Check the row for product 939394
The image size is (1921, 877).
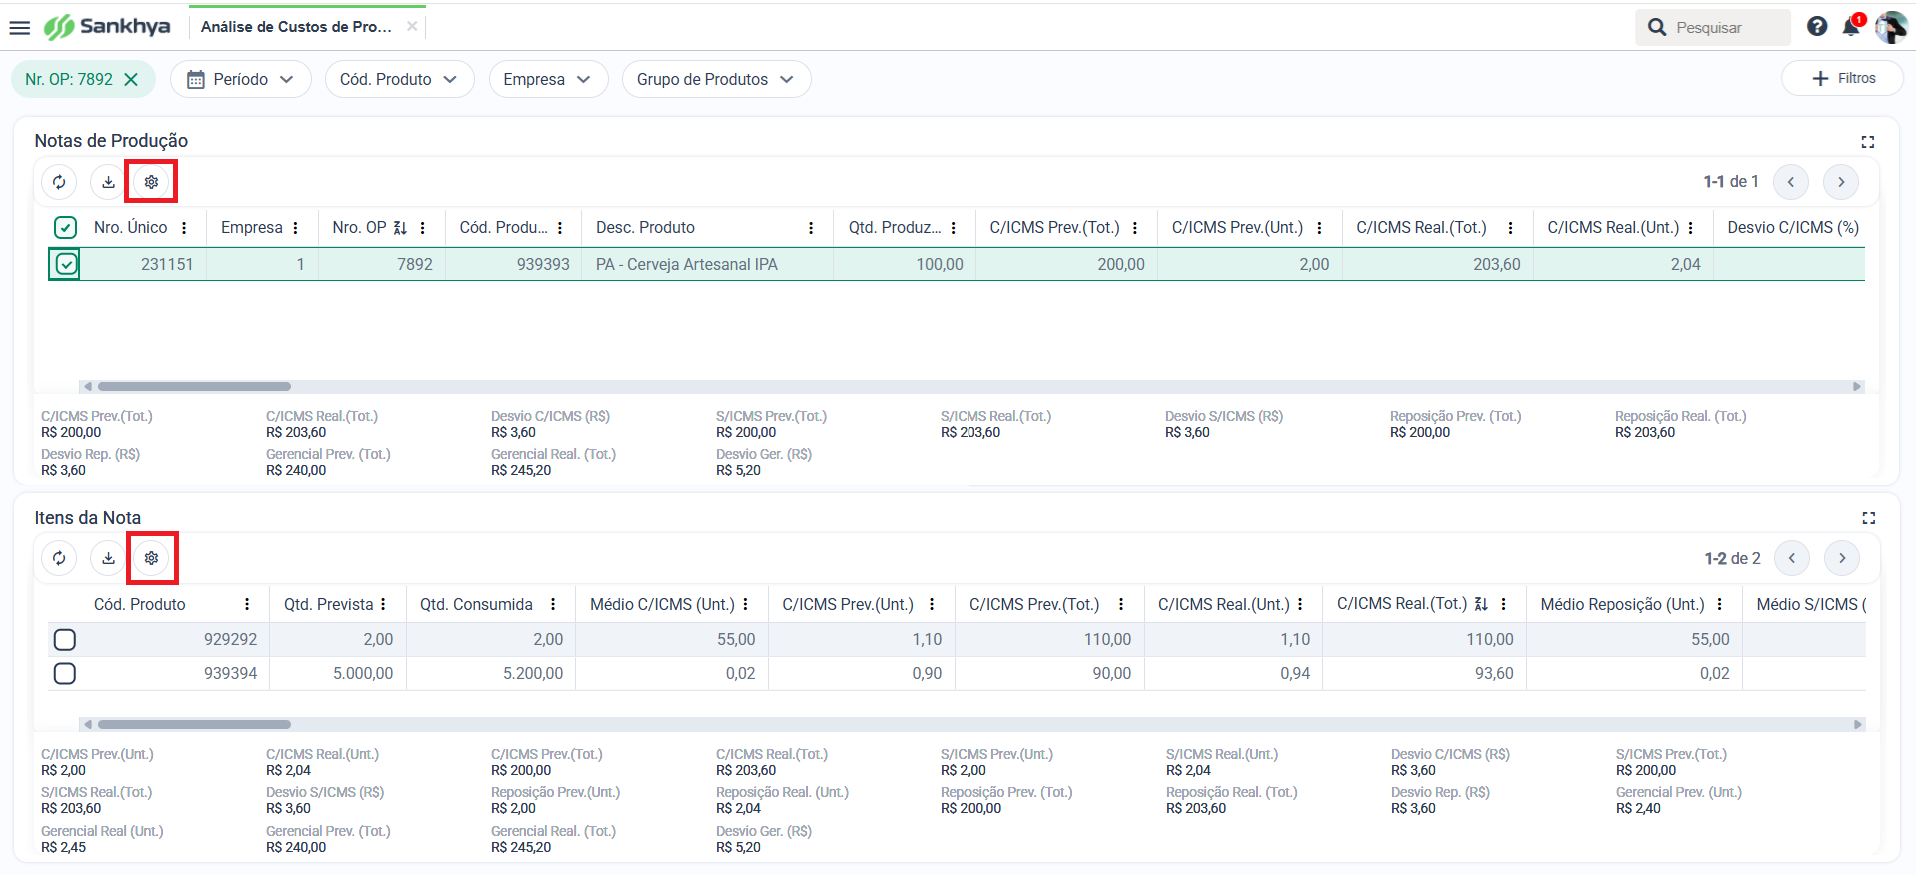coord(65,674)
